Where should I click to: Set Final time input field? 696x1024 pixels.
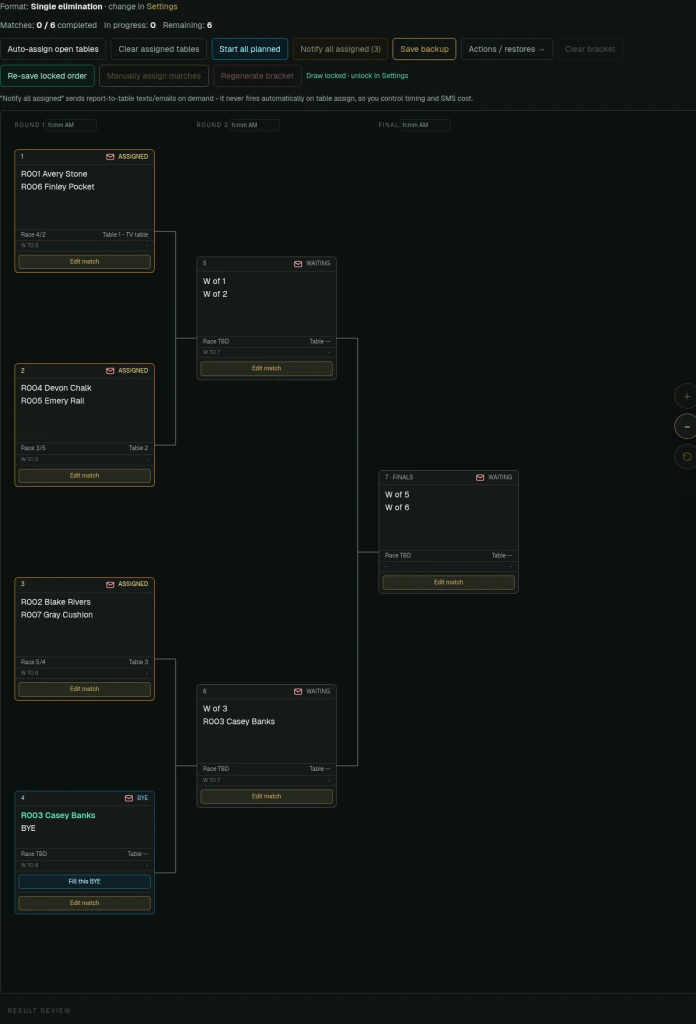(x=425, y=125)
